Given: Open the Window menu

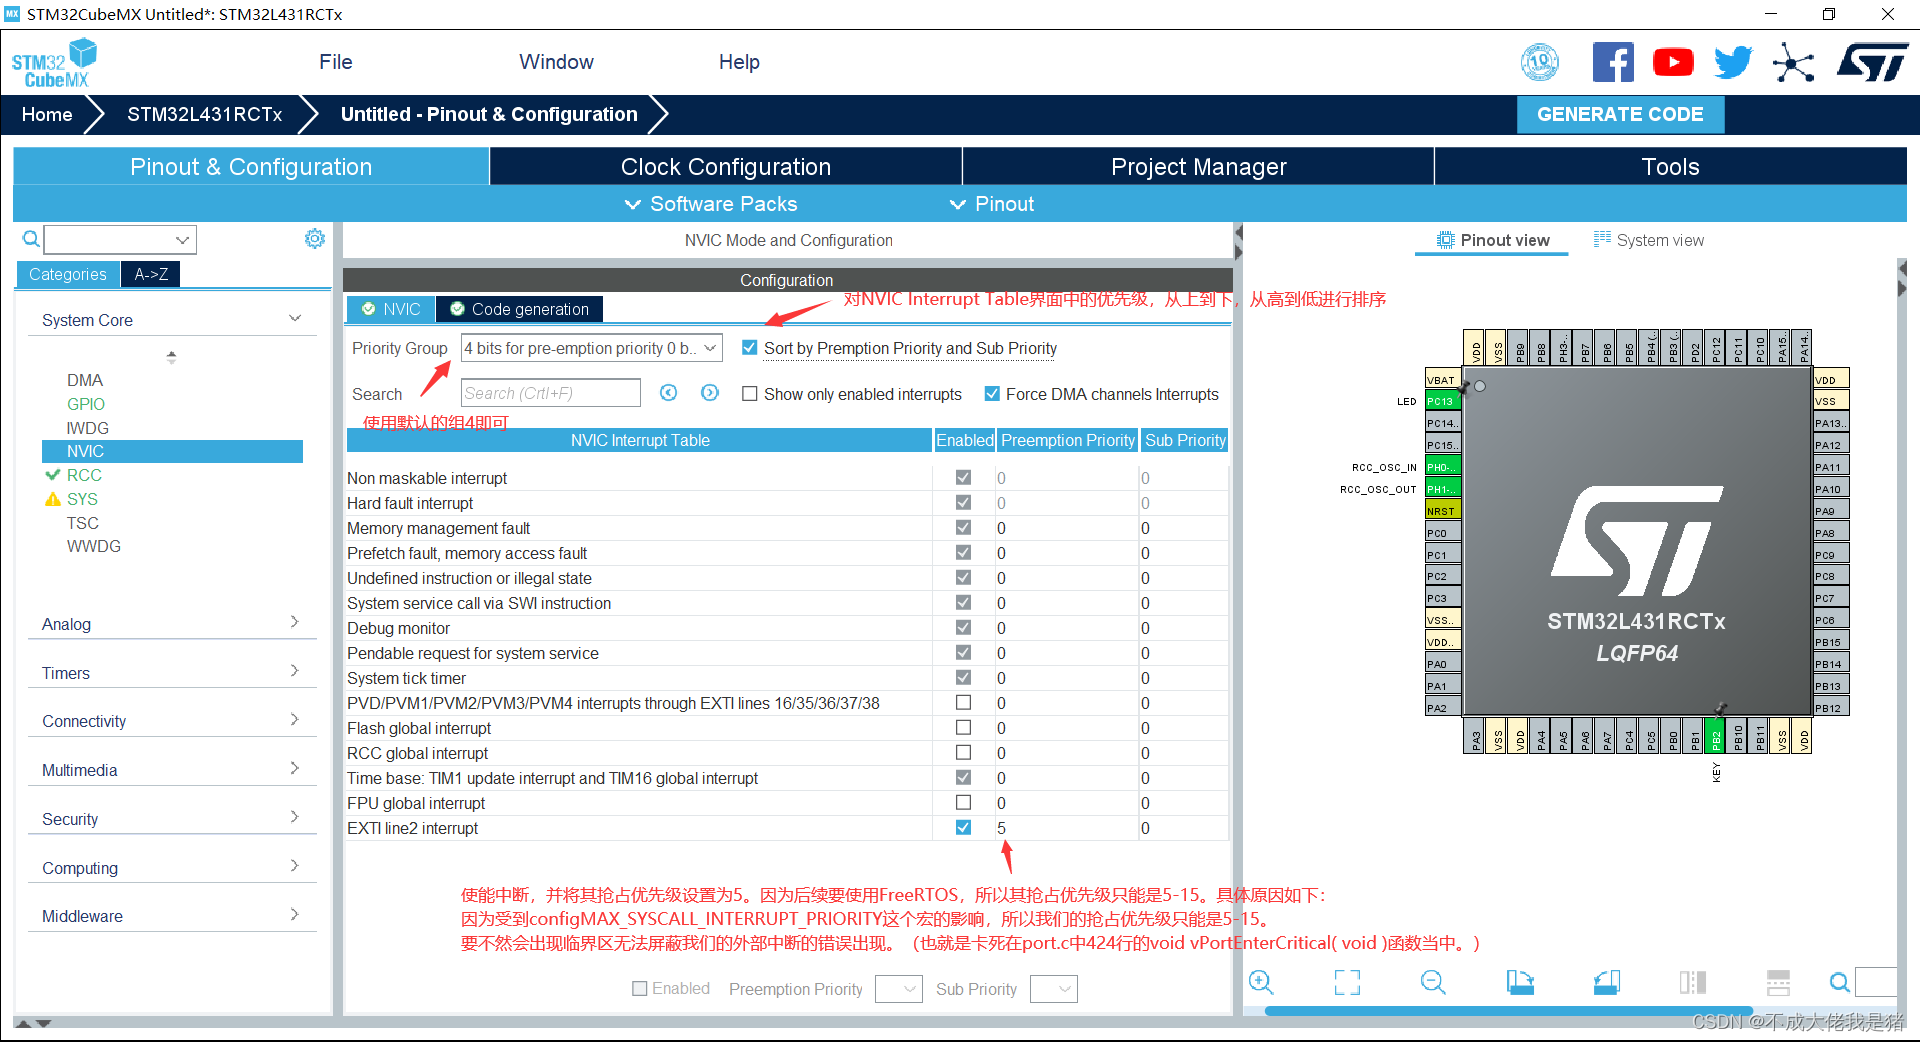Looking at the screenshot, I should click(556, 62).
